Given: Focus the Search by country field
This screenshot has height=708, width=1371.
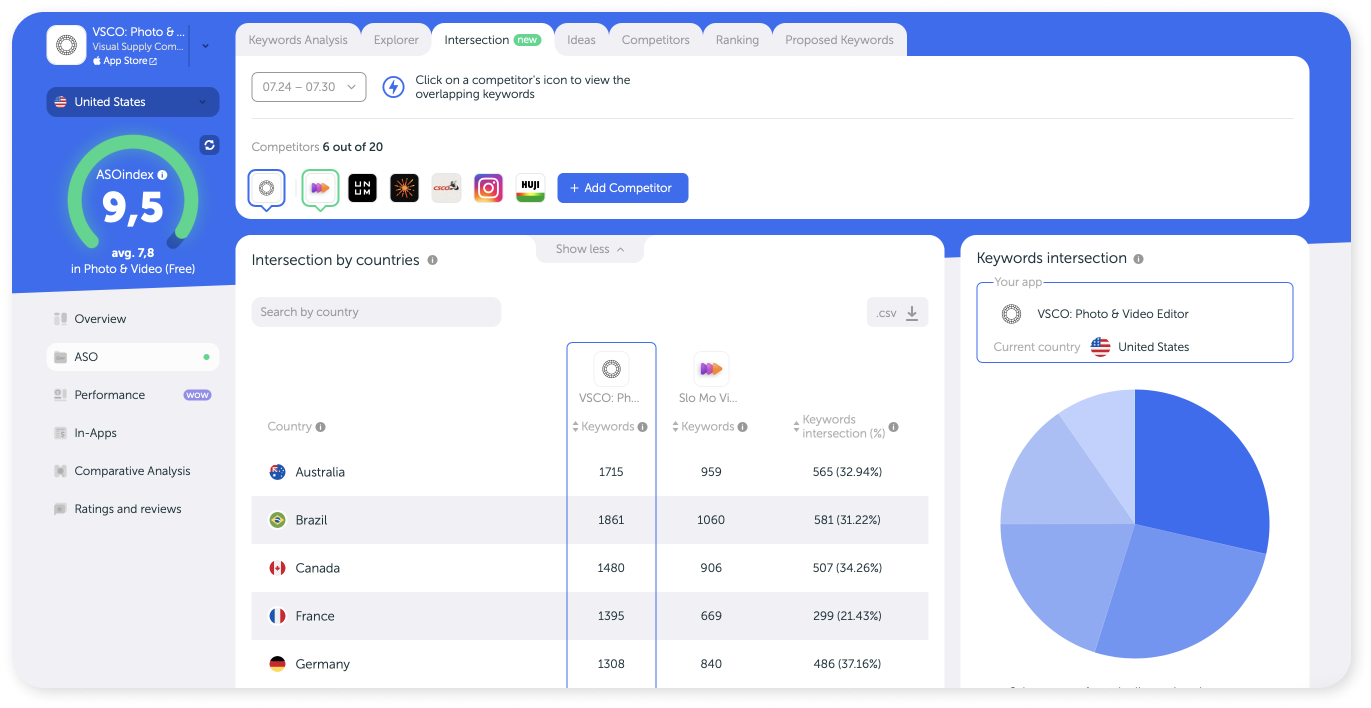Looking at the screenshot, I should click(376, 312).
